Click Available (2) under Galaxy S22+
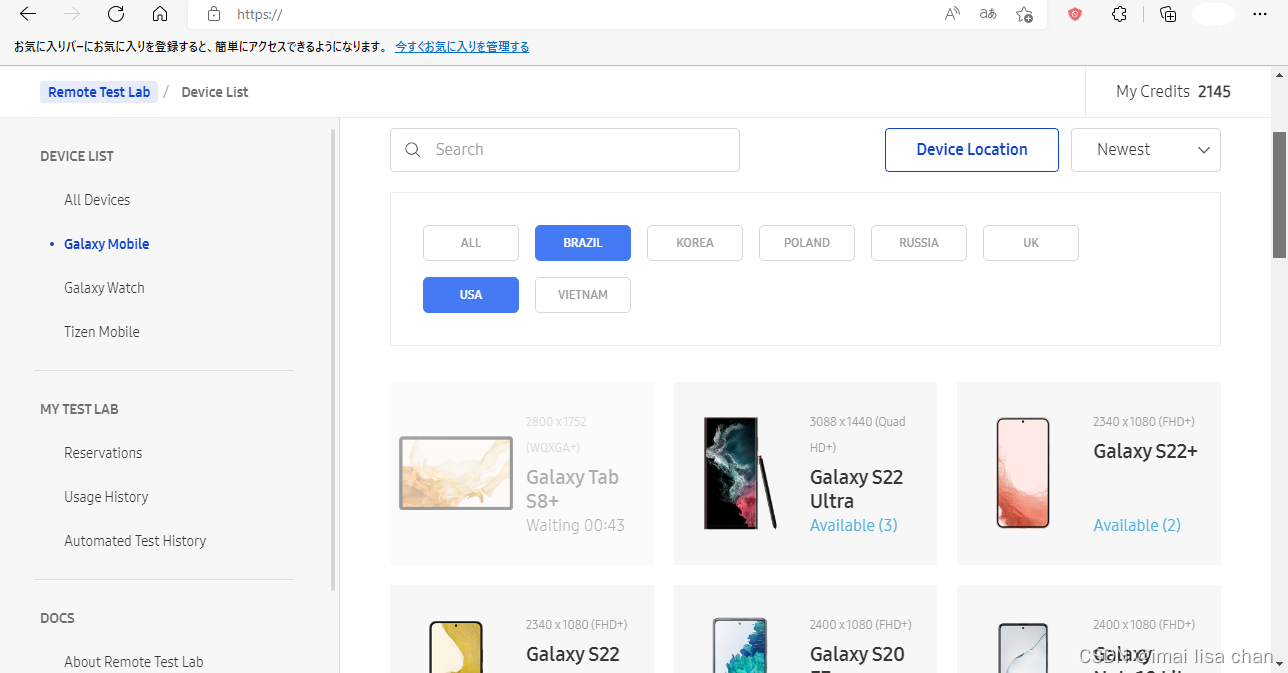Screen dimensions: 1288x673 [x=1137, y=525]
